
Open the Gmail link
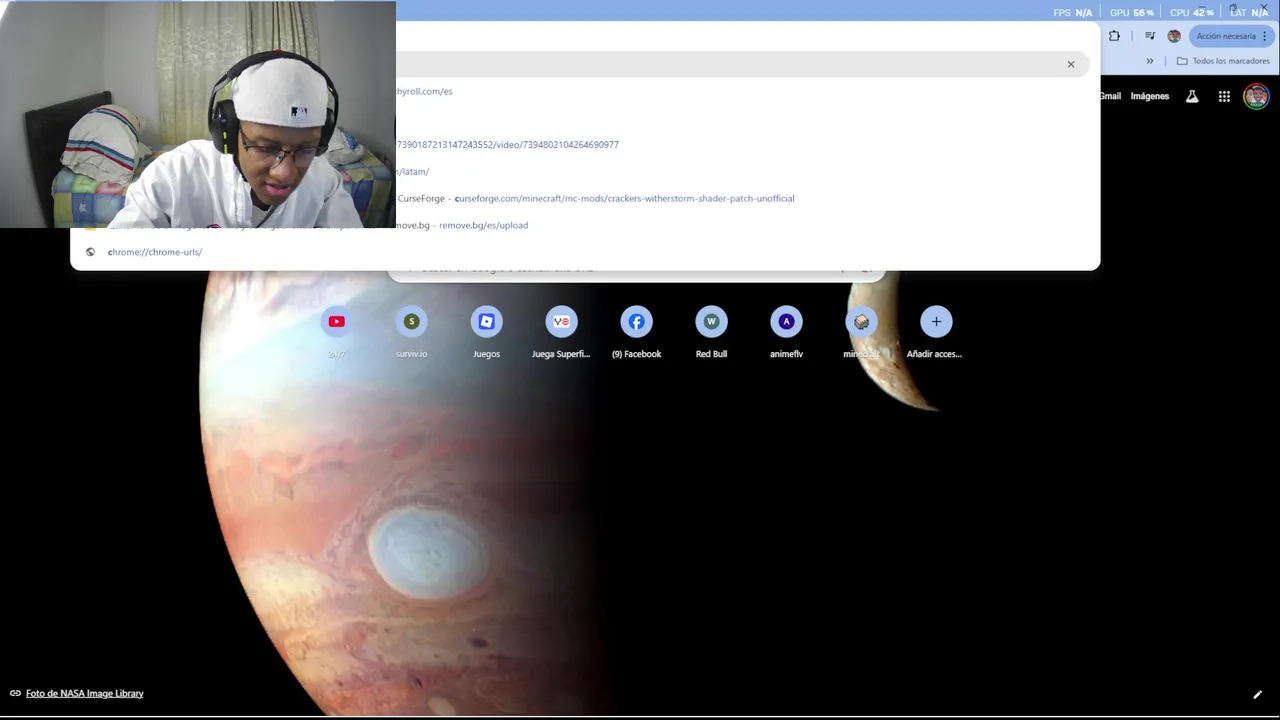click(x=1110, y=96)
